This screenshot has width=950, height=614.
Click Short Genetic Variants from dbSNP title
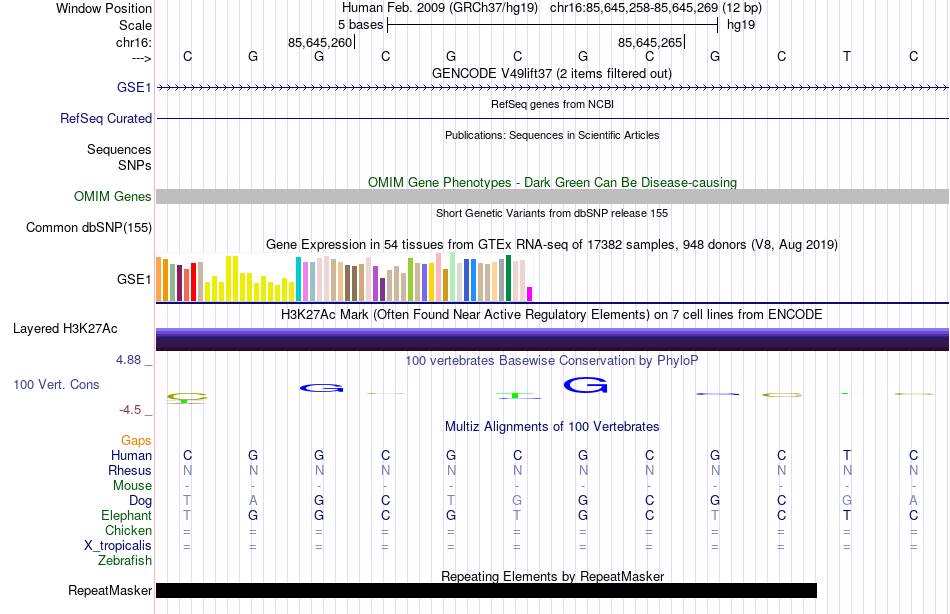click(552, 213)
